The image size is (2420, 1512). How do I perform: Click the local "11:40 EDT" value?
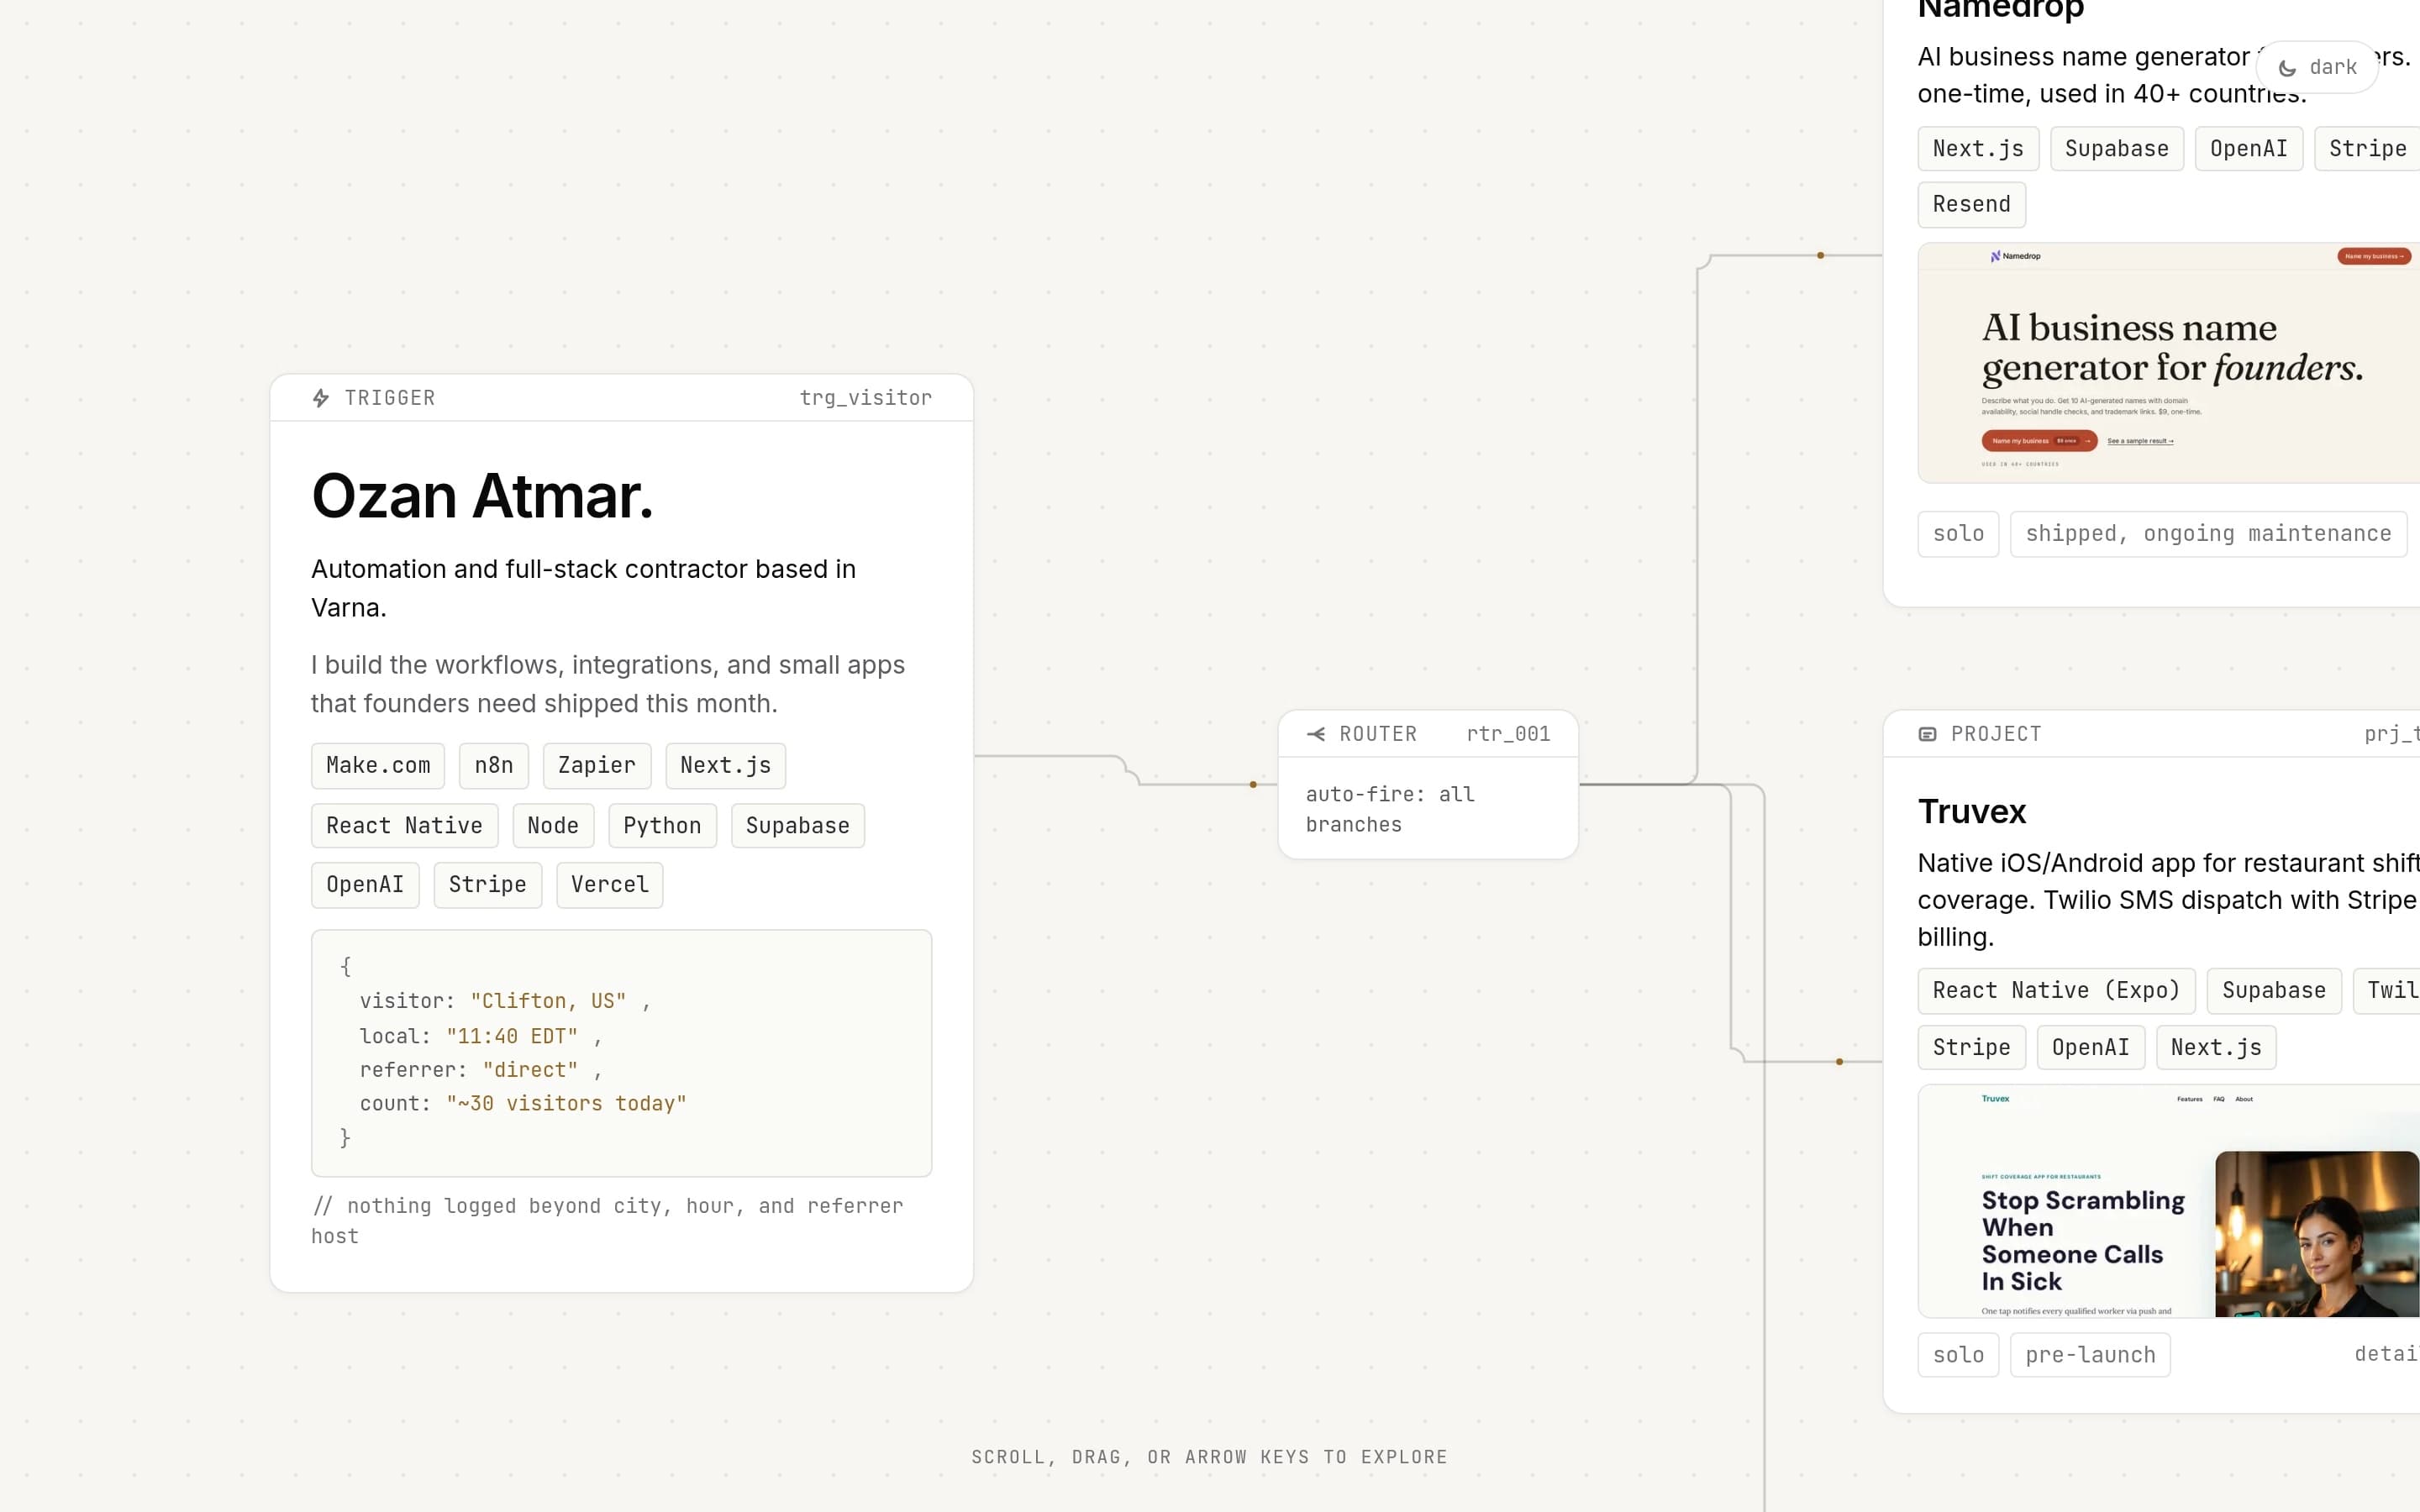click(x=512, y=1036)
